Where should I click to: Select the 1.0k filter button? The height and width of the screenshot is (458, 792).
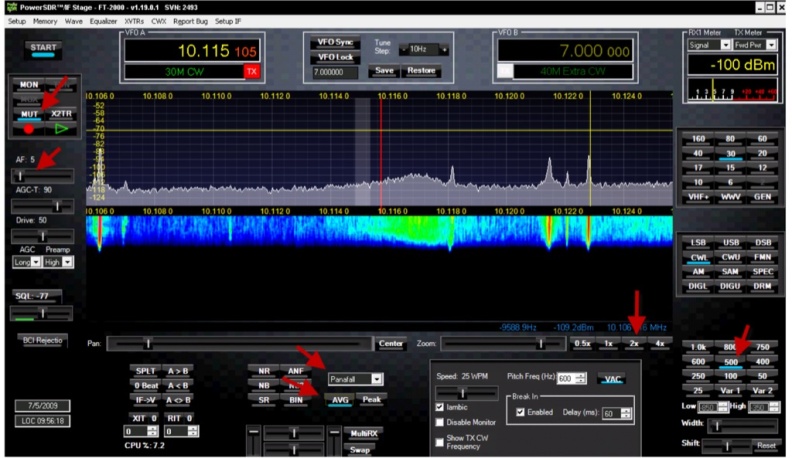point(698,347)
